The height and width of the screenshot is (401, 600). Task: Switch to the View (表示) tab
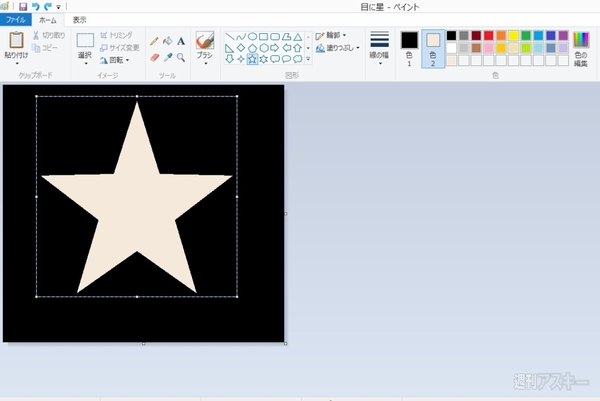[x=80, y=20]
